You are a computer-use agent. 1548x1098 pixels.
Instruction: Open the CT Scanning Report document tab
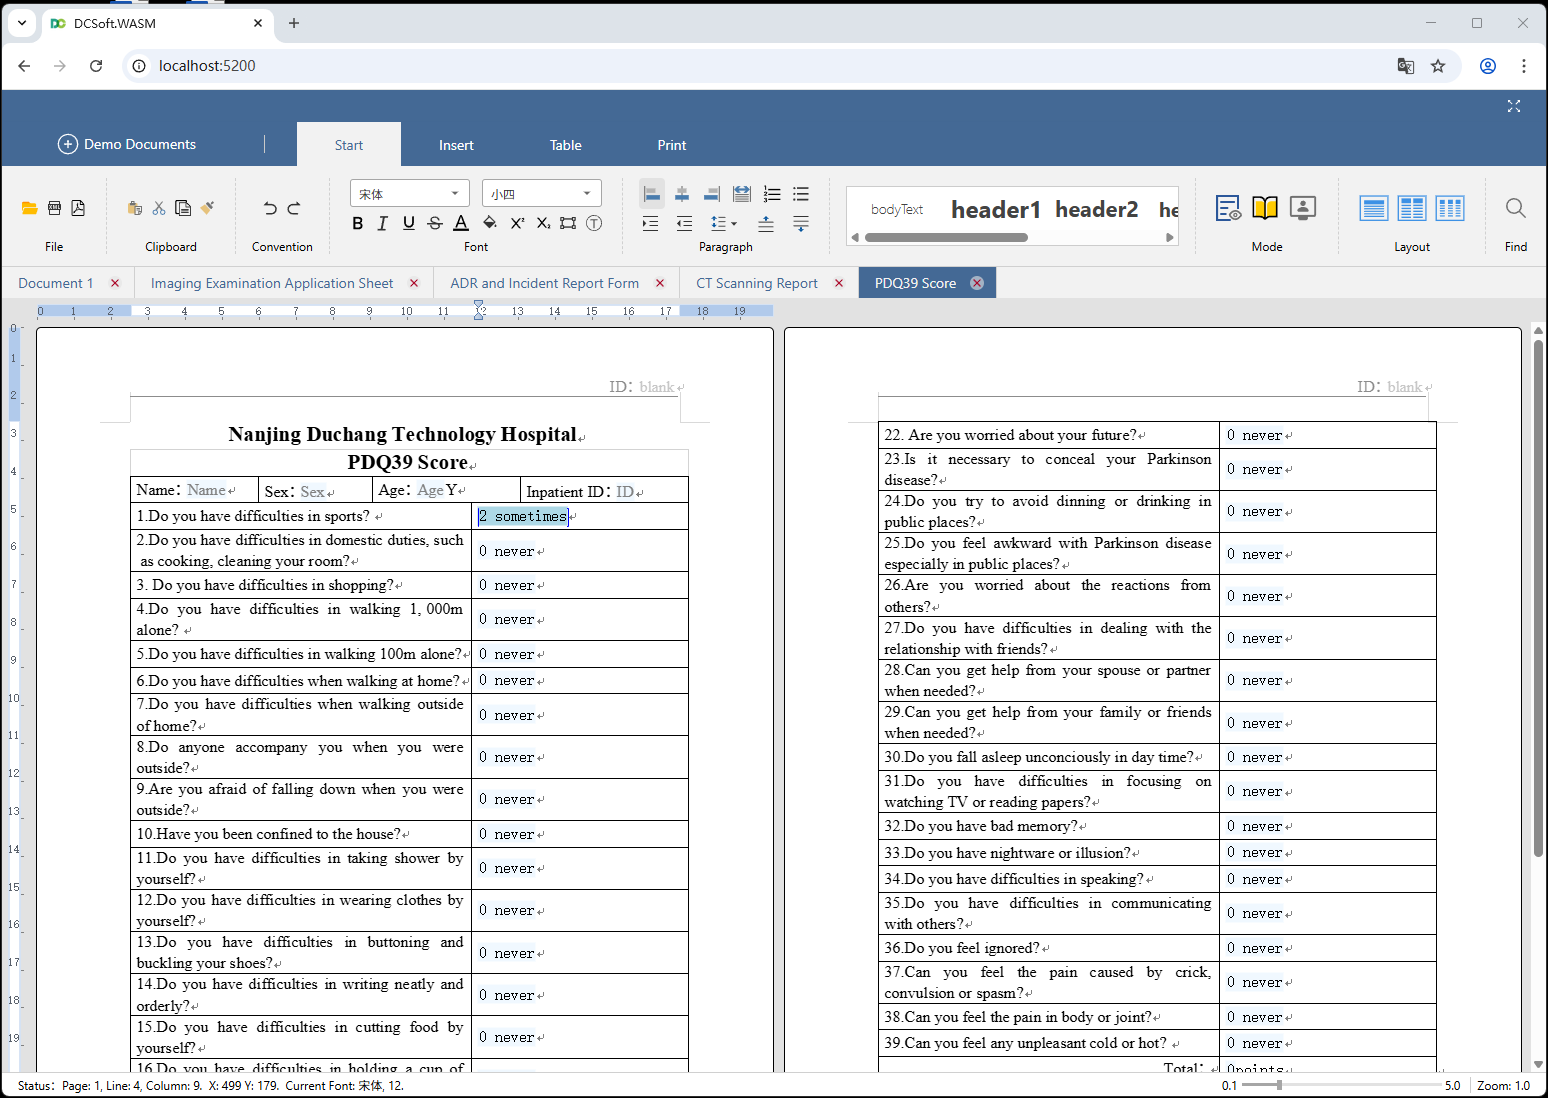756,283
